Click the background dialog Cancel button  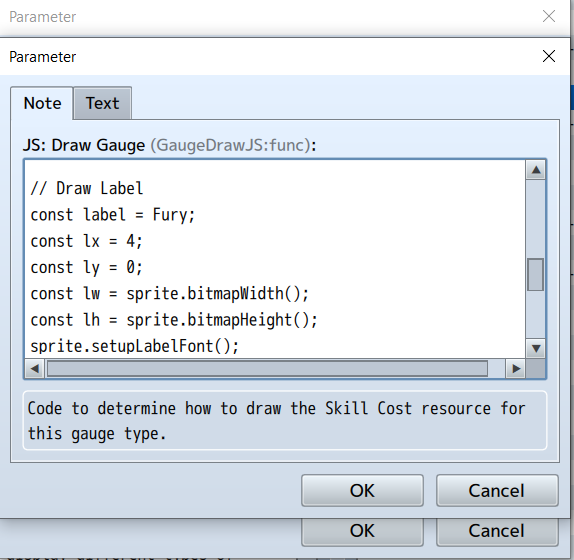point(497,531)
